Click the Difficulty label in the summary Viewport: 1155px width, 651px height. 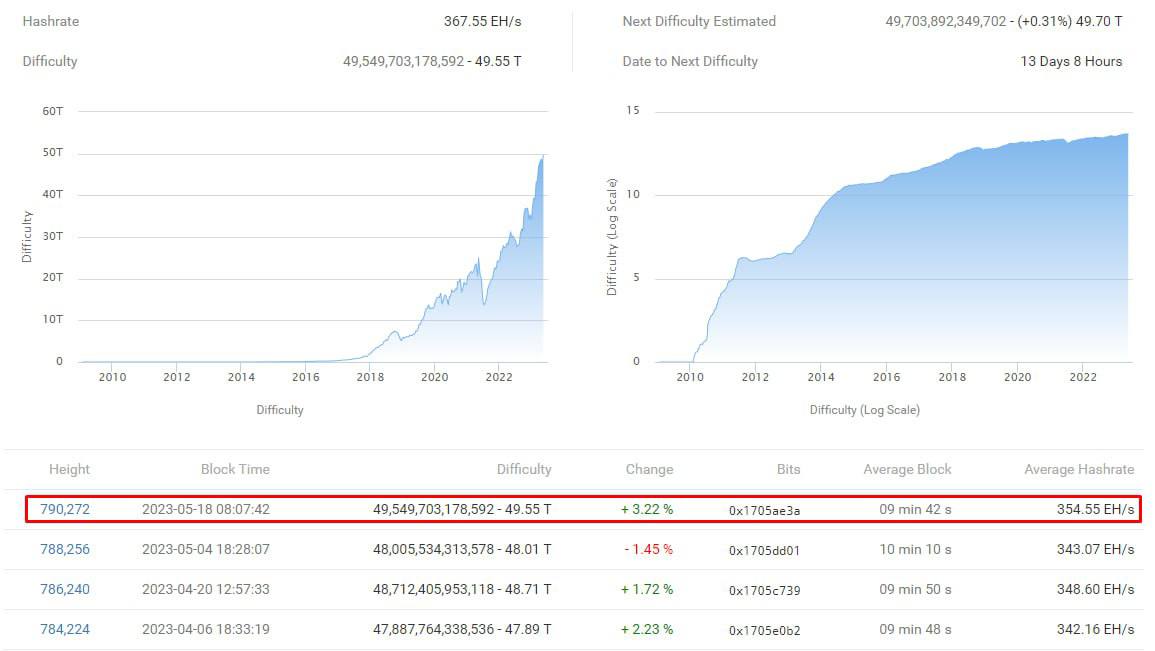pyautogui.click(x=49, y=61)
